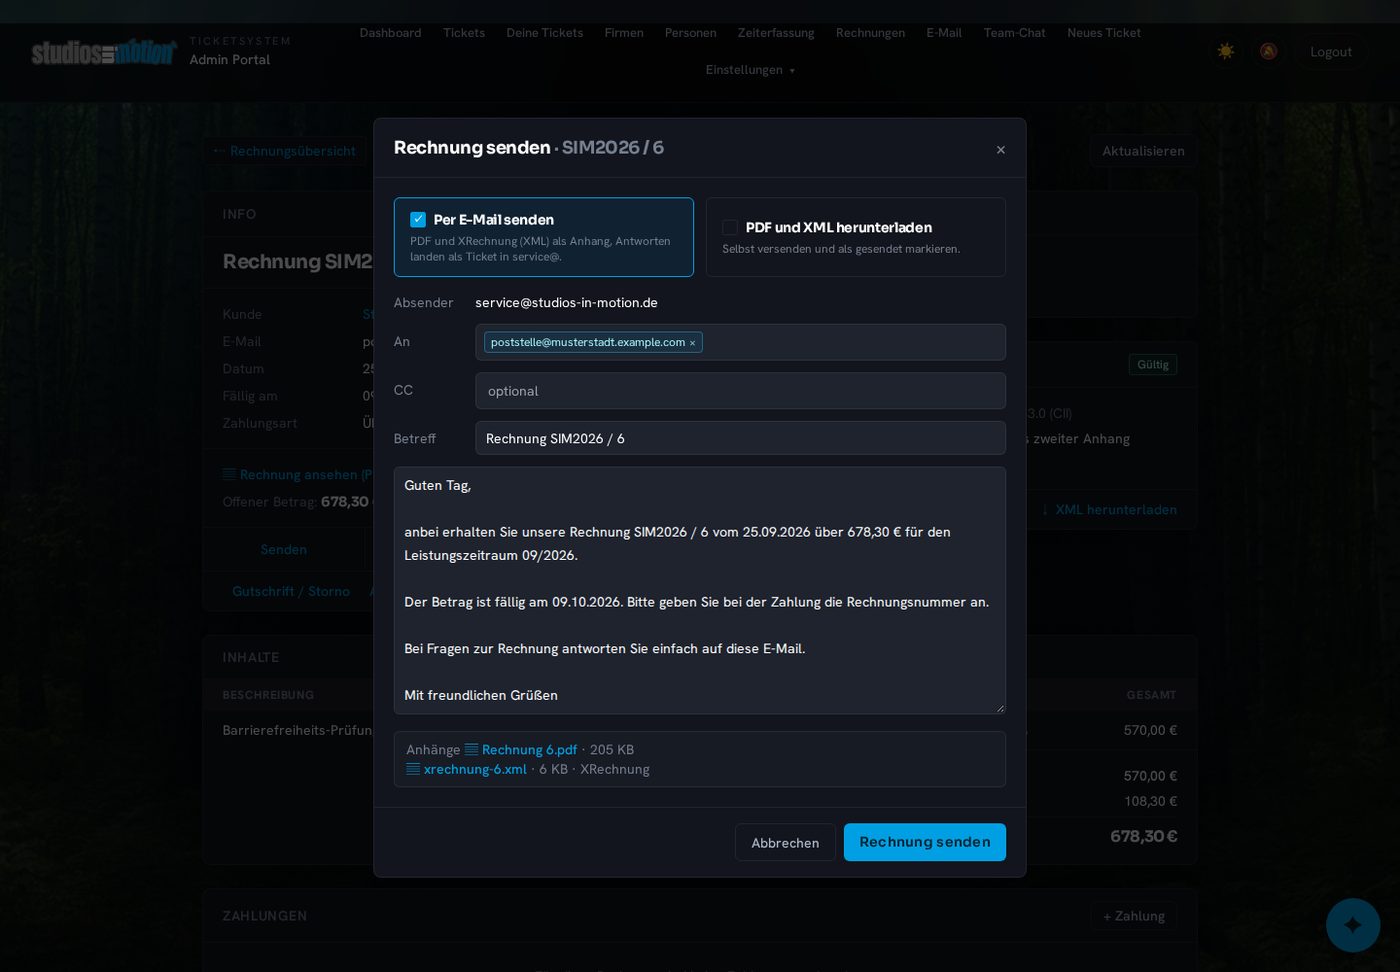Close the Rechnung senden dialog with X
1400x972 pixels.
click(x=1000, y=150)
